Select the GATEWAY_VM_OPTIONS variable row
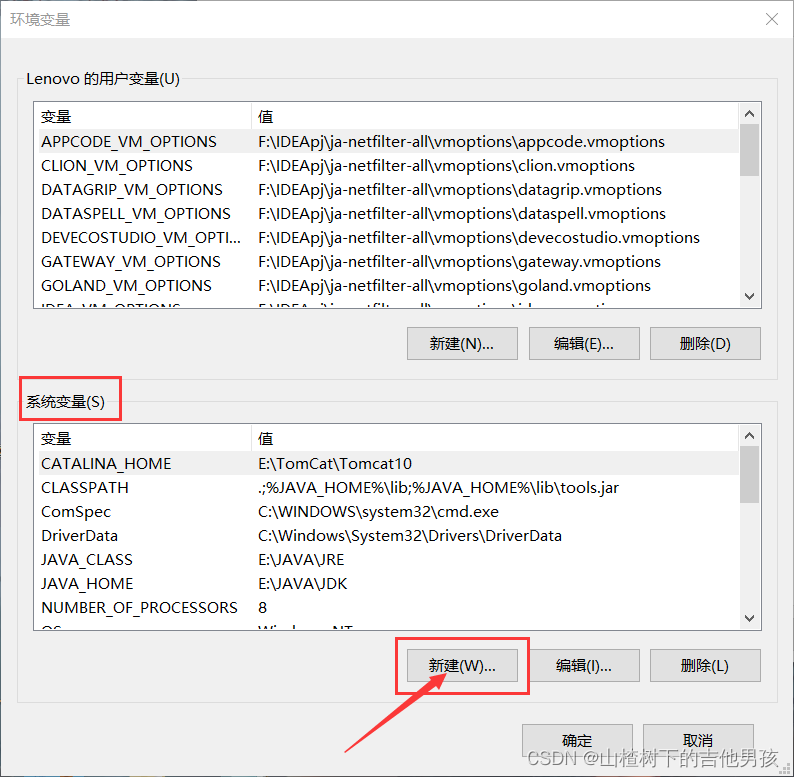The image size is (794, 777). [388, 261]
